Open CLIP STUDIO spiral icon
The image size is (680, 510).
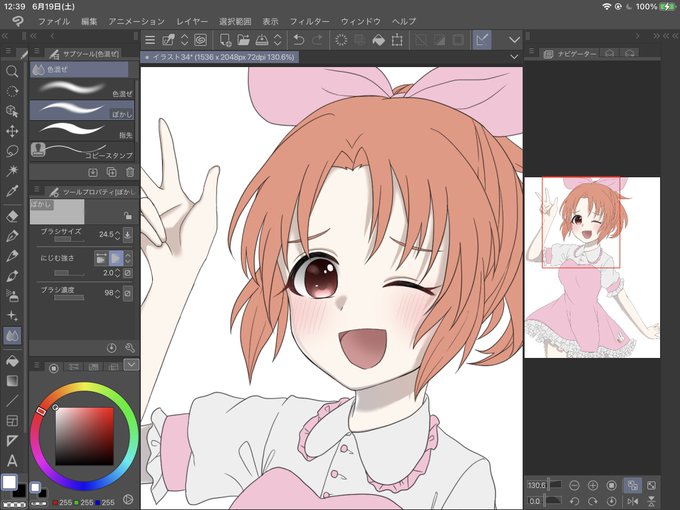[x=200, y=40]
